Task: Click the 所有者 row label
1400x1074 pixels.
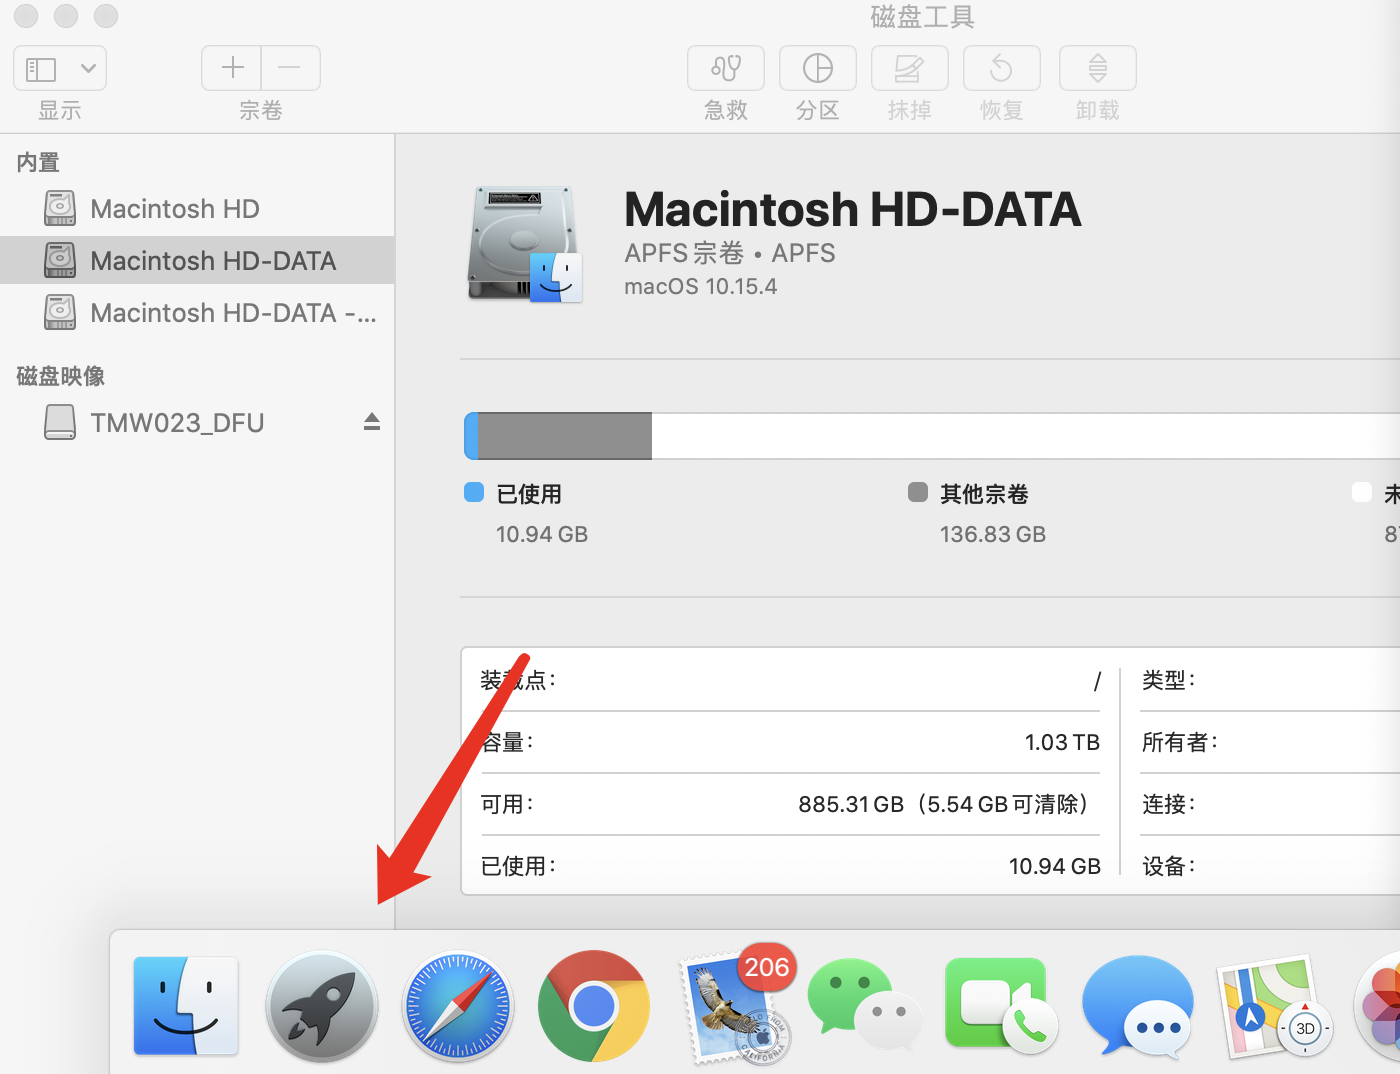Action: 1180,742
